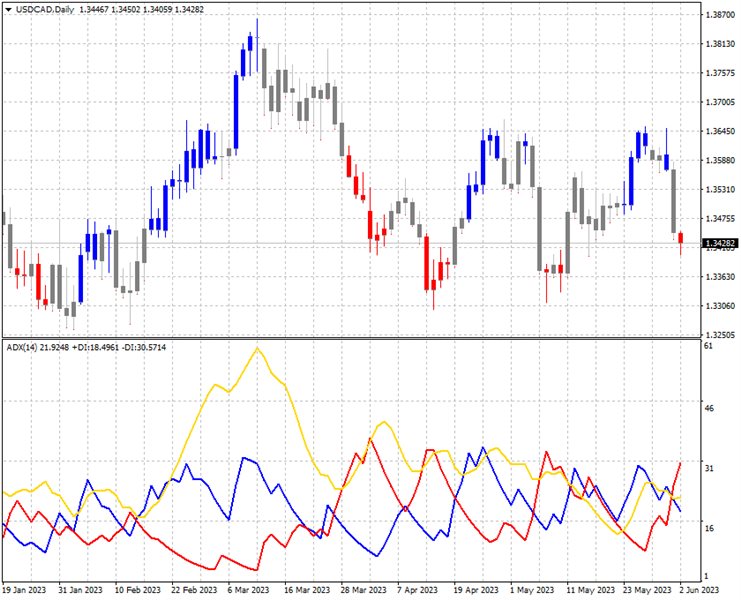Click the 1.35310 price scale label
Viewport: 741px width, 600px height.
720,189
